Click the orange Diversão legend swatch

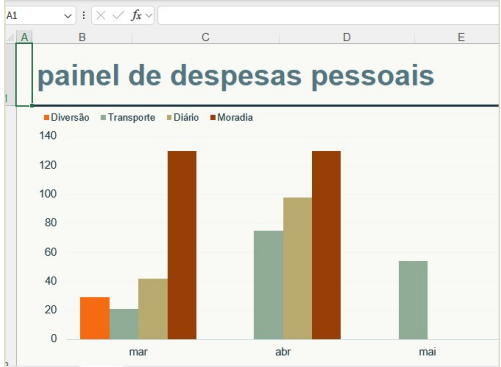46,117
